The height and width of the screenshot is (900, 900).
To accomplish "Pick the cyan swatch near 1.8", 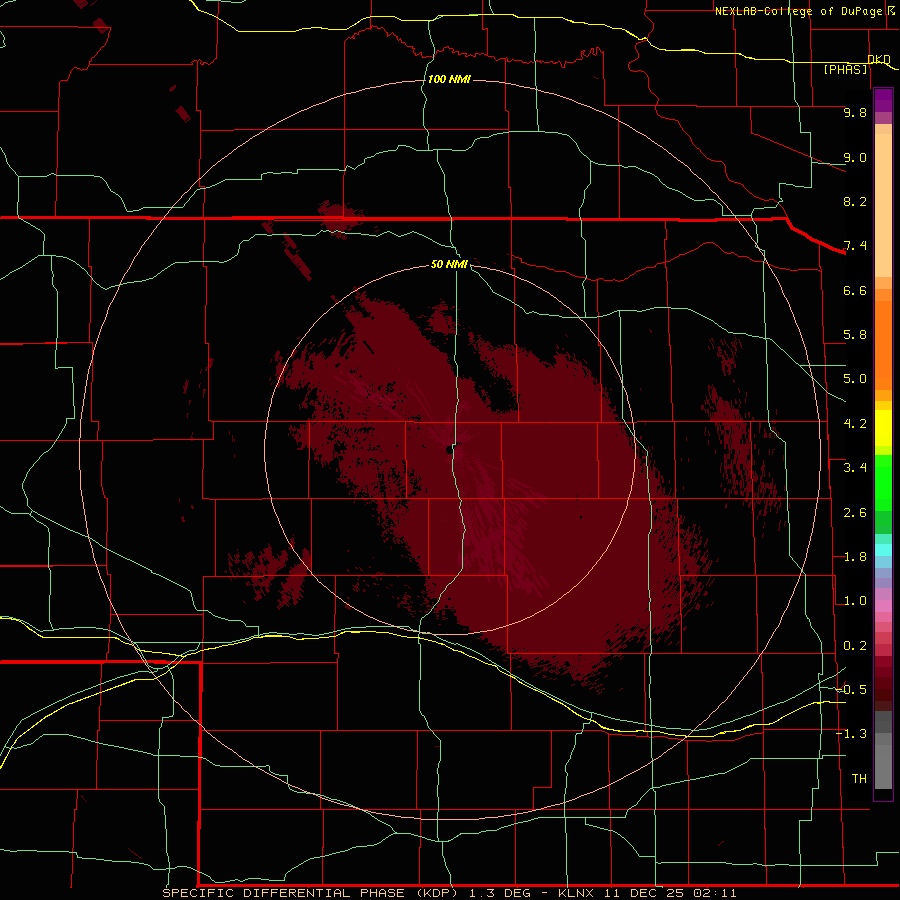I will pos(883,550).
